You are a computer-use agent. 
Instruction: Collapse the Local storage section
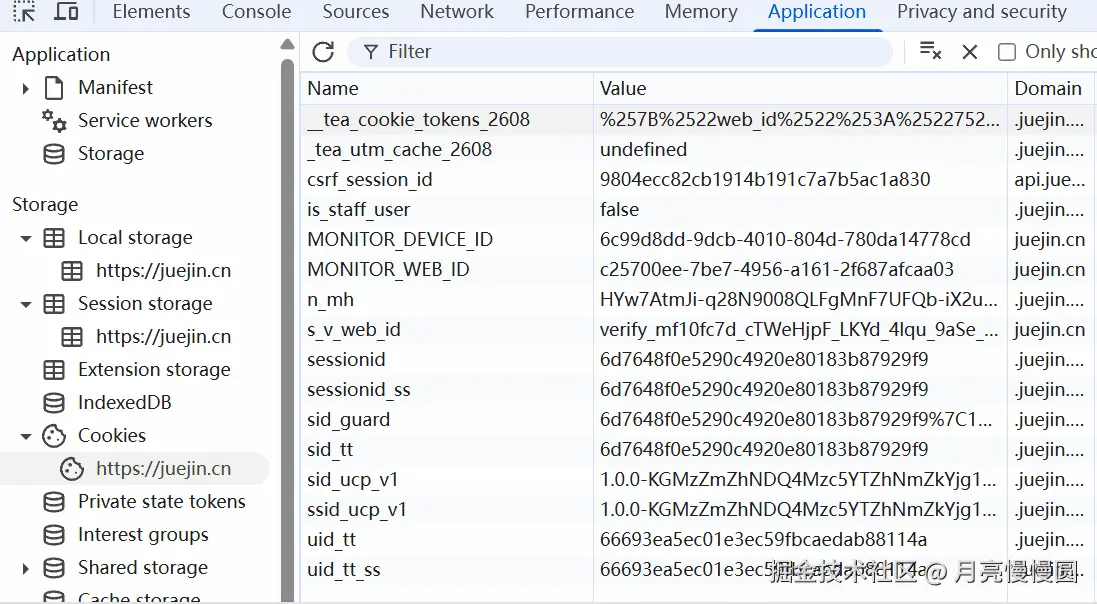coord(26,239)
